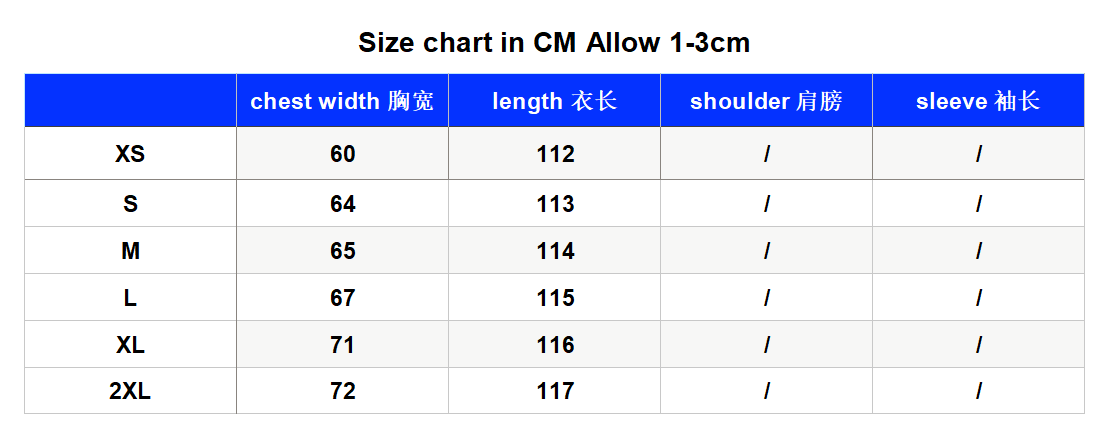1113x439 pixels.
Task: Click the length value 116
Action: coord(554,345)
